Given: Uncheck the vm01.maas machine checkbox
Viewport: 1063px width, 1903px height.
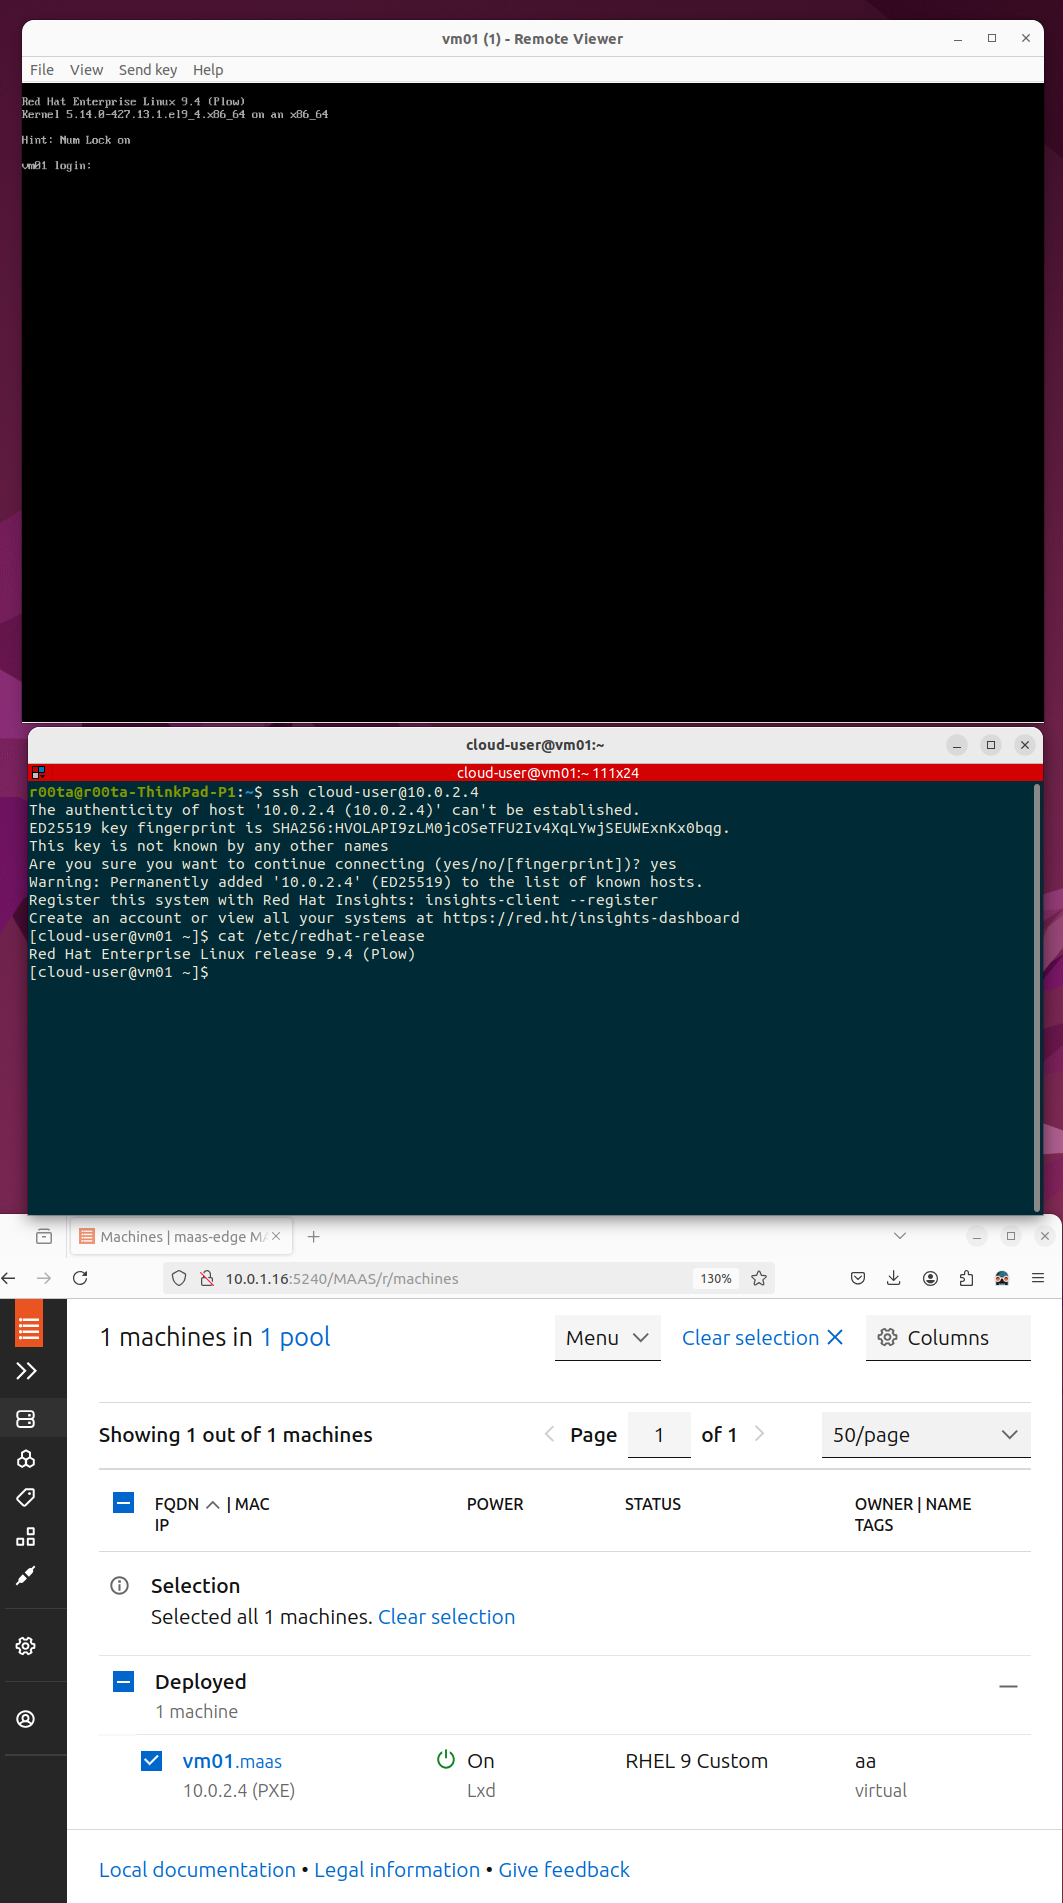Looking at the screenshot, I should pyautogui.click(x=152, y=1761).
